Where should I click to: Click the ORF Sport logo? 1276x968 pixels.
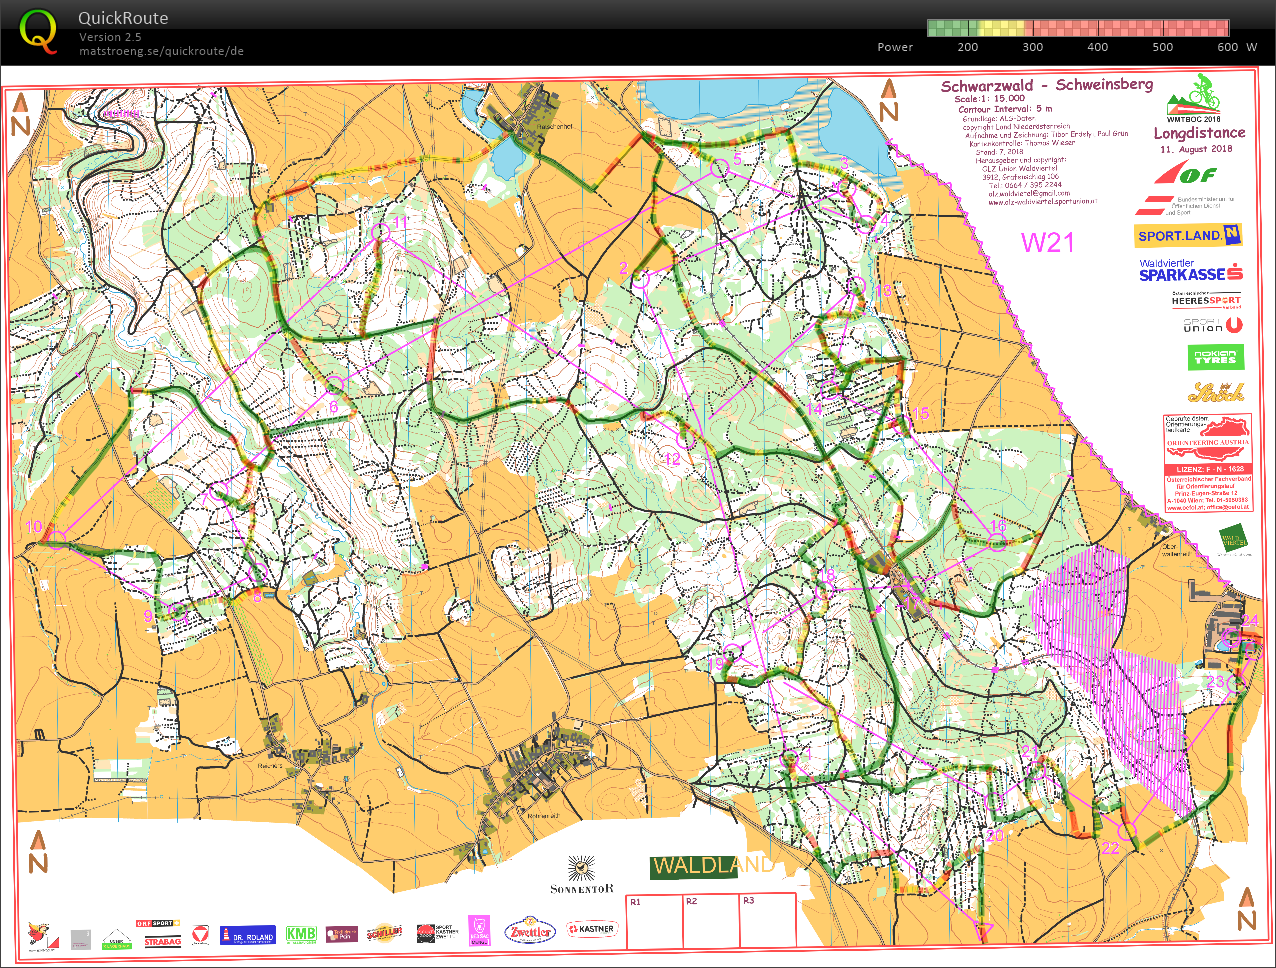click(x=160, y=924)
